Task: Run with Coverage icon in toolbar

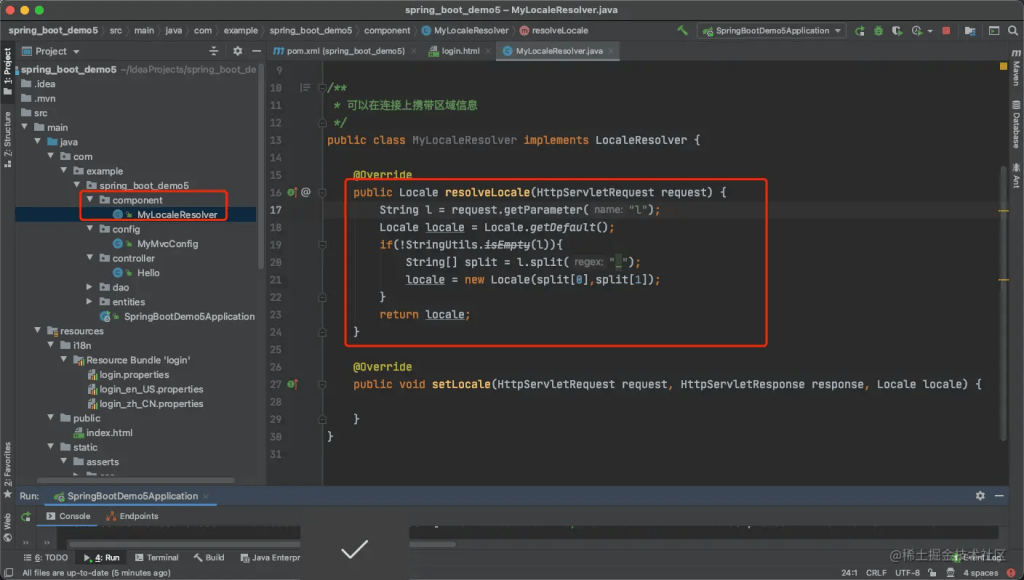Action: coord(899,31)
